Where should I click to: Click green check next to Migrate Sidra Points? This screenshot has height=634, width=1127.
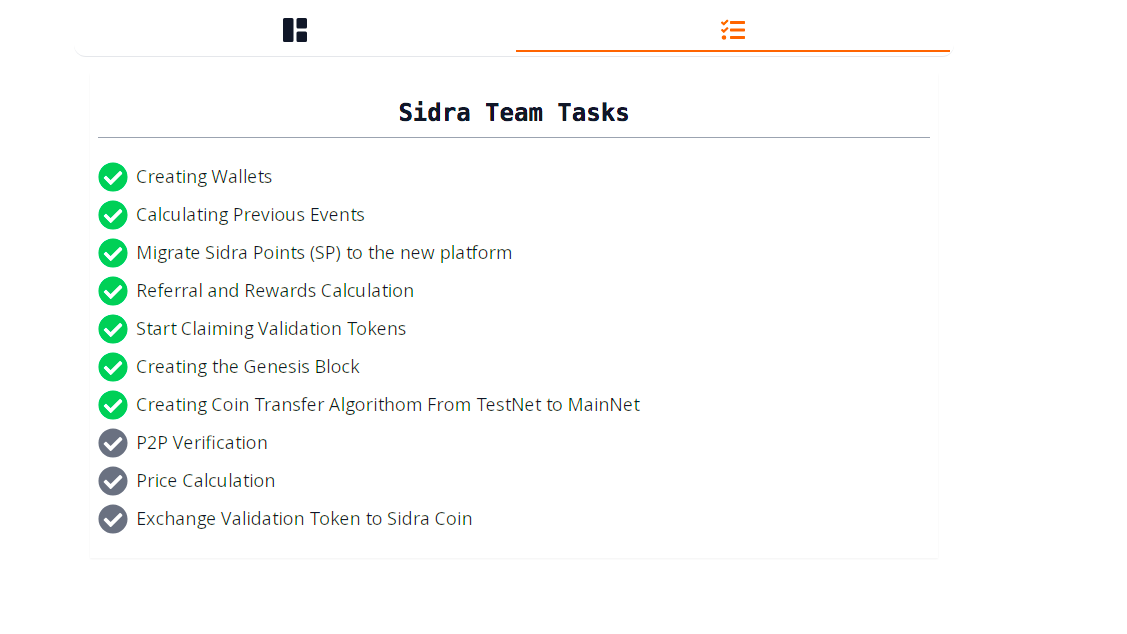pyautogui.click(x=113, y=253)
